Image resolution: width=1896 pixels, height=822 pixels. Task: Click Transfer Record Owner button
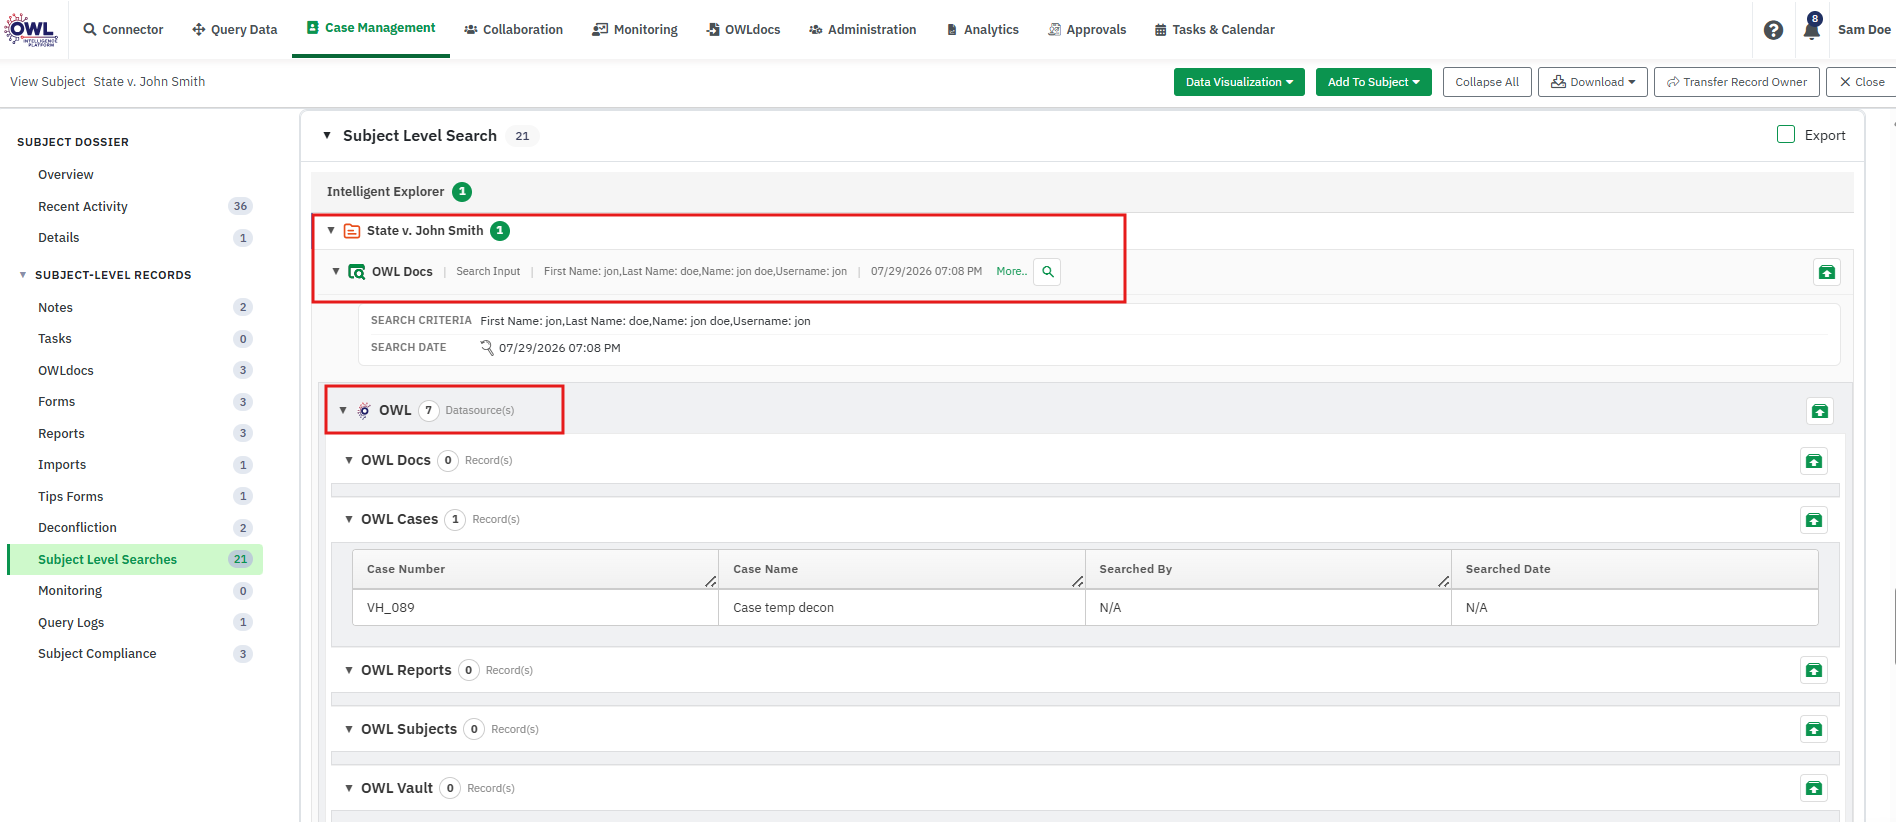[x=1736, y=82]
